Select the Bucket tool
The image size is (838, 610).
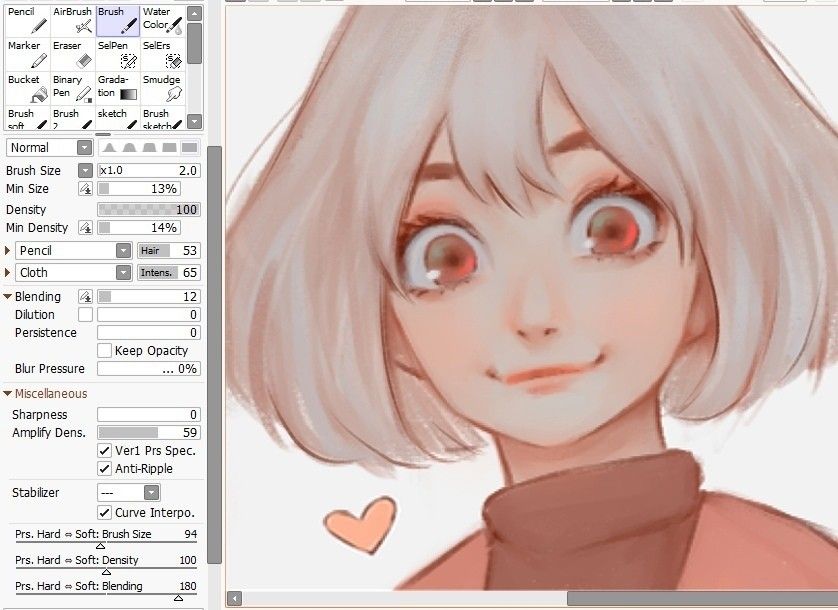28,88
